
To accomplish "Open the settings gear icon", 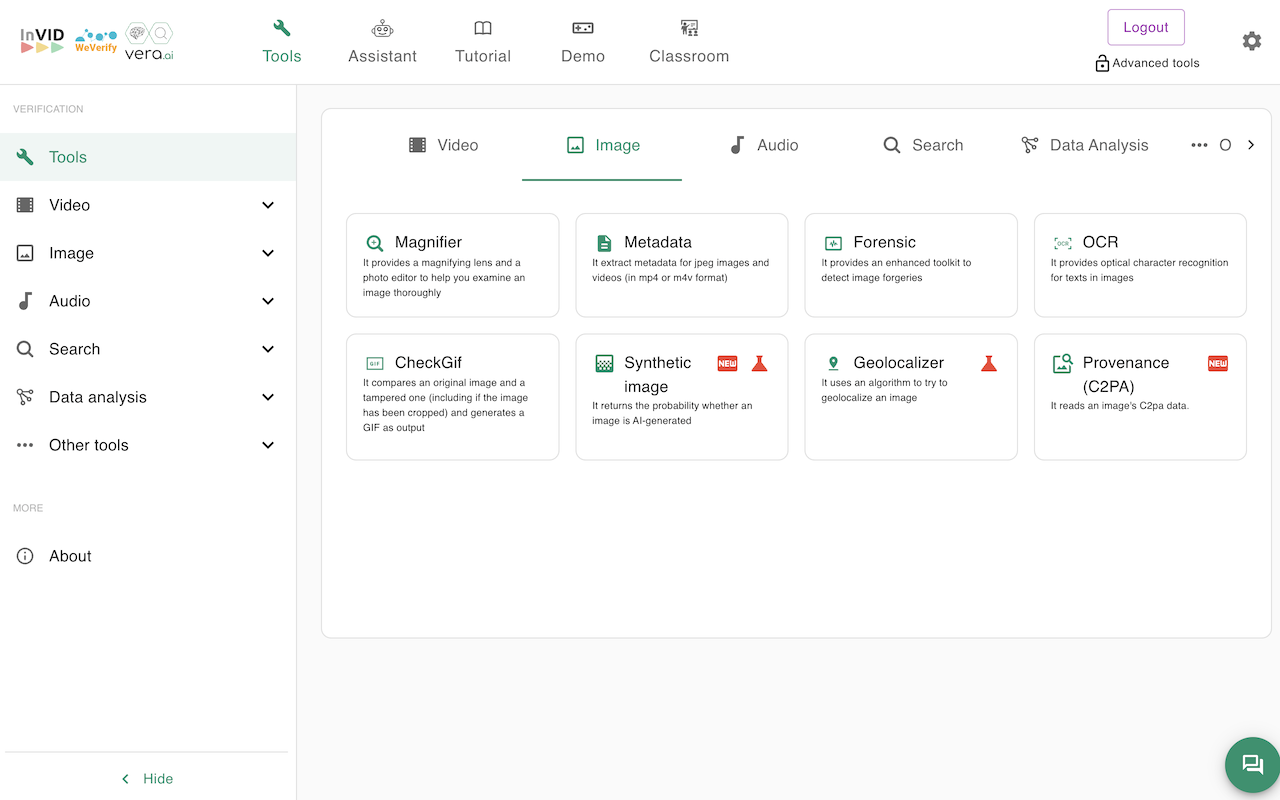I will tap(1251, 41).
